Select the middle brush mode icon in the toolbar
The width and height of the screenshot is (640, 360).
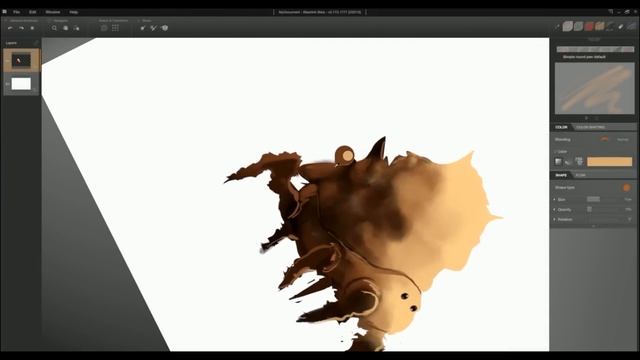pyautogui.click(x=153, y=28)
